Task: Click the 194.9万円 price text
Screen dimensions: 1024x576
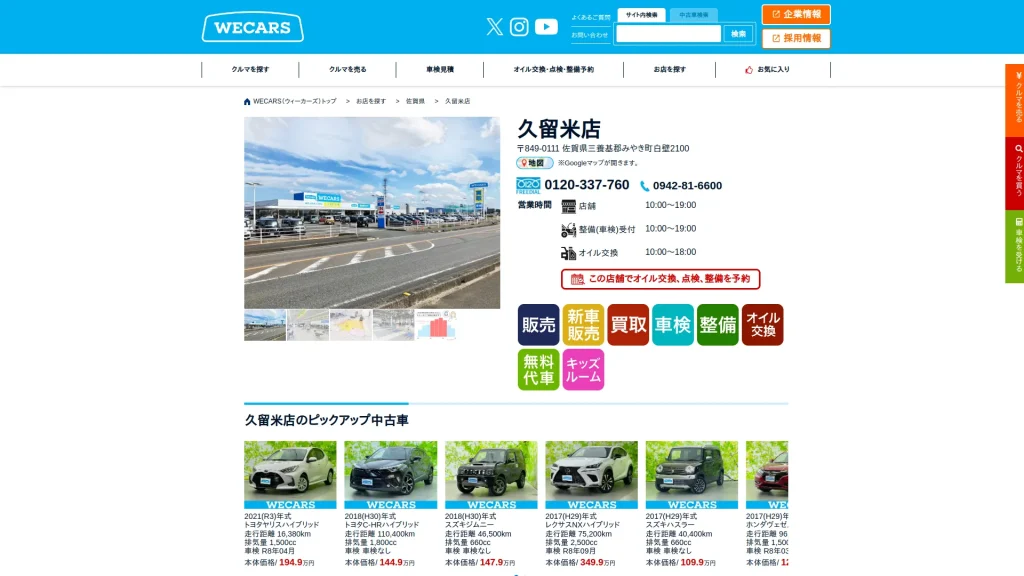Action: pyautogui.click(x=296, y=562)
